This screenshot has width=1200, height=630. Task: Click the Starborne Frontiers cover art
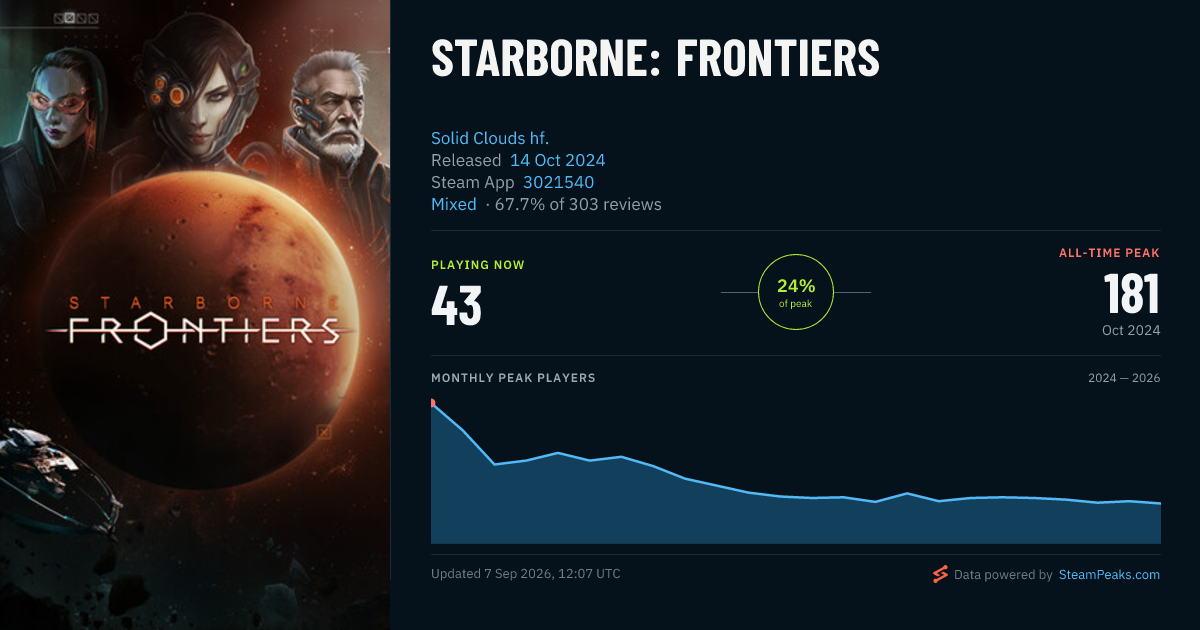[195, 315]
